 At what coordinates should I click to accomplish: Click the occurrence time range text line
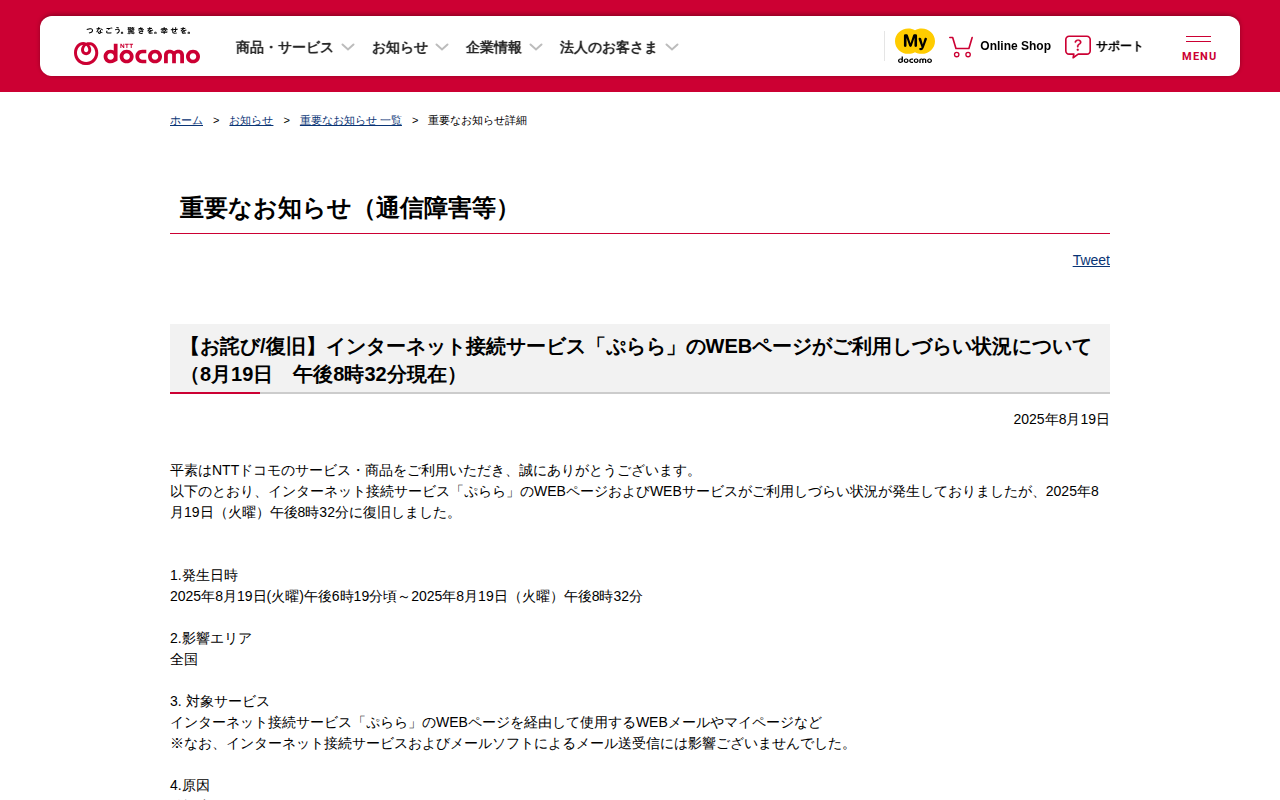[406, 596]
